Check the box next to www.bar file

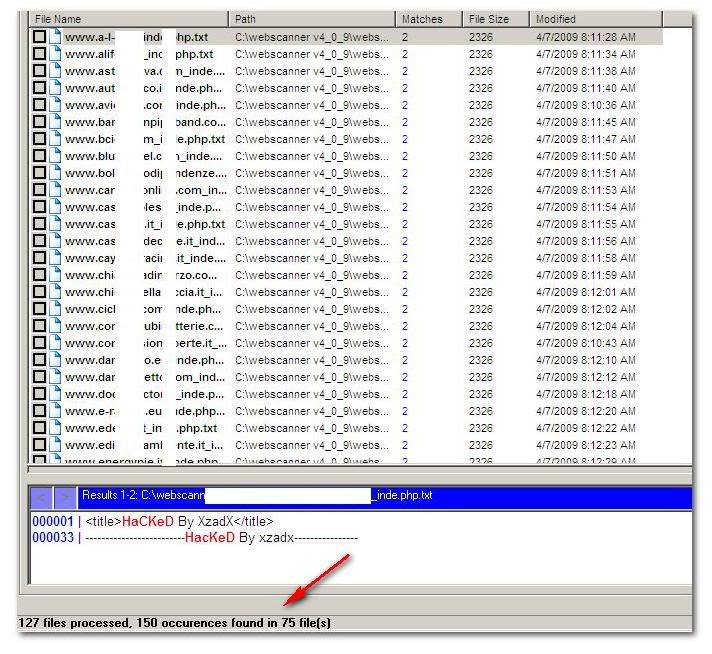[39, 122]
